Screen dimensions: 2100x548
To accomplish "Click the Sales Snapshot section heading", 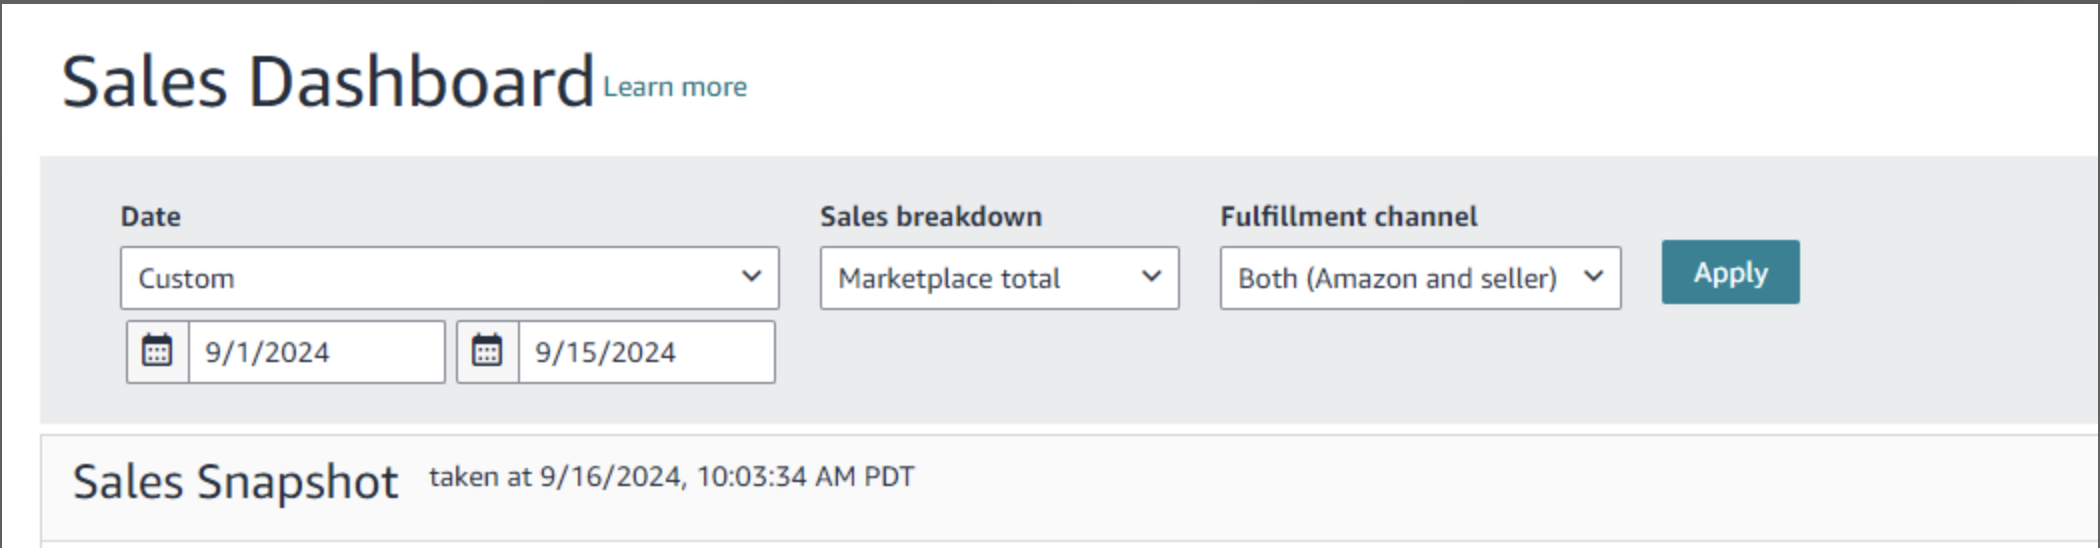I will pos(235,482).
